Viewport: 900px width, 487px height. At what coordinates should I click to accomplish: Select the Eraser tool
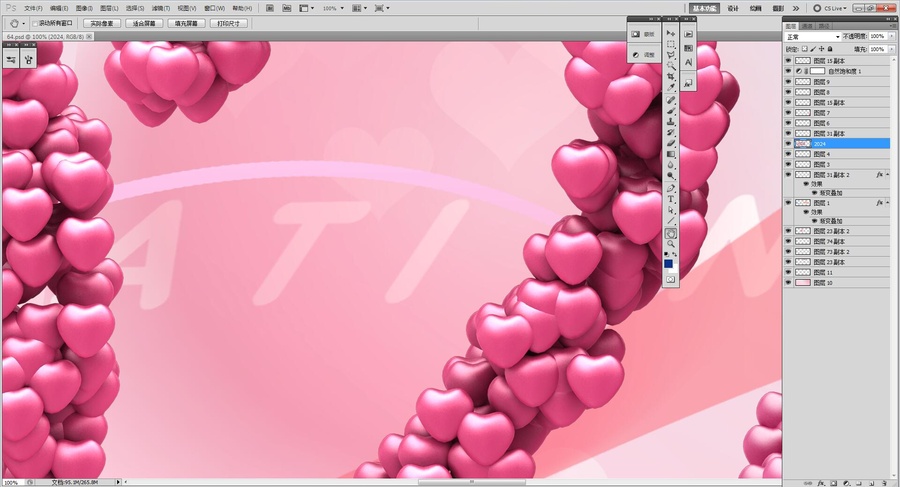click(x=670, y=144)
